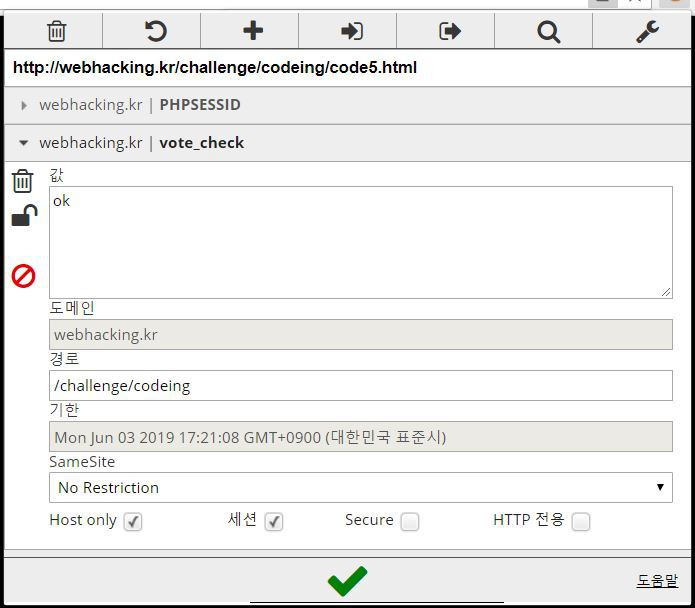Delete all cookies with toolbar trash icon

pyautogui.click(x=57, y=31)
